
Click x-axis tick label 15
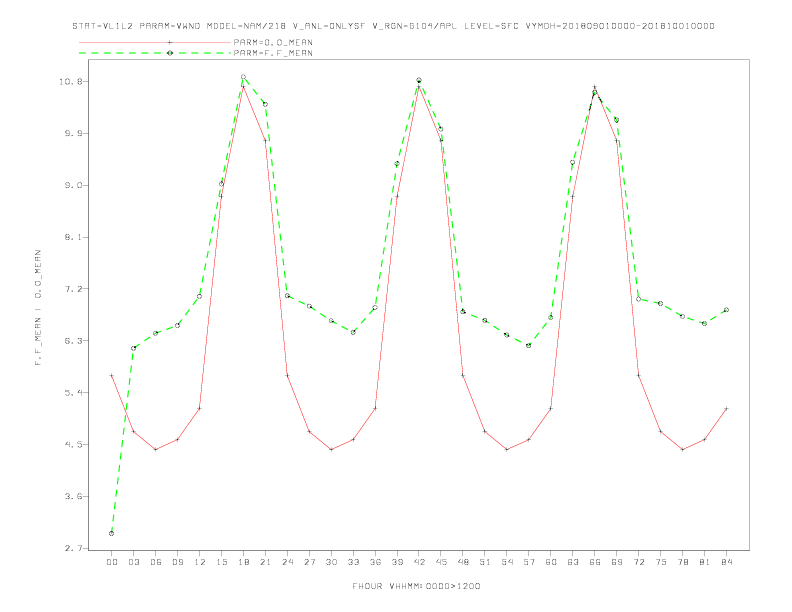pos(221,562)
